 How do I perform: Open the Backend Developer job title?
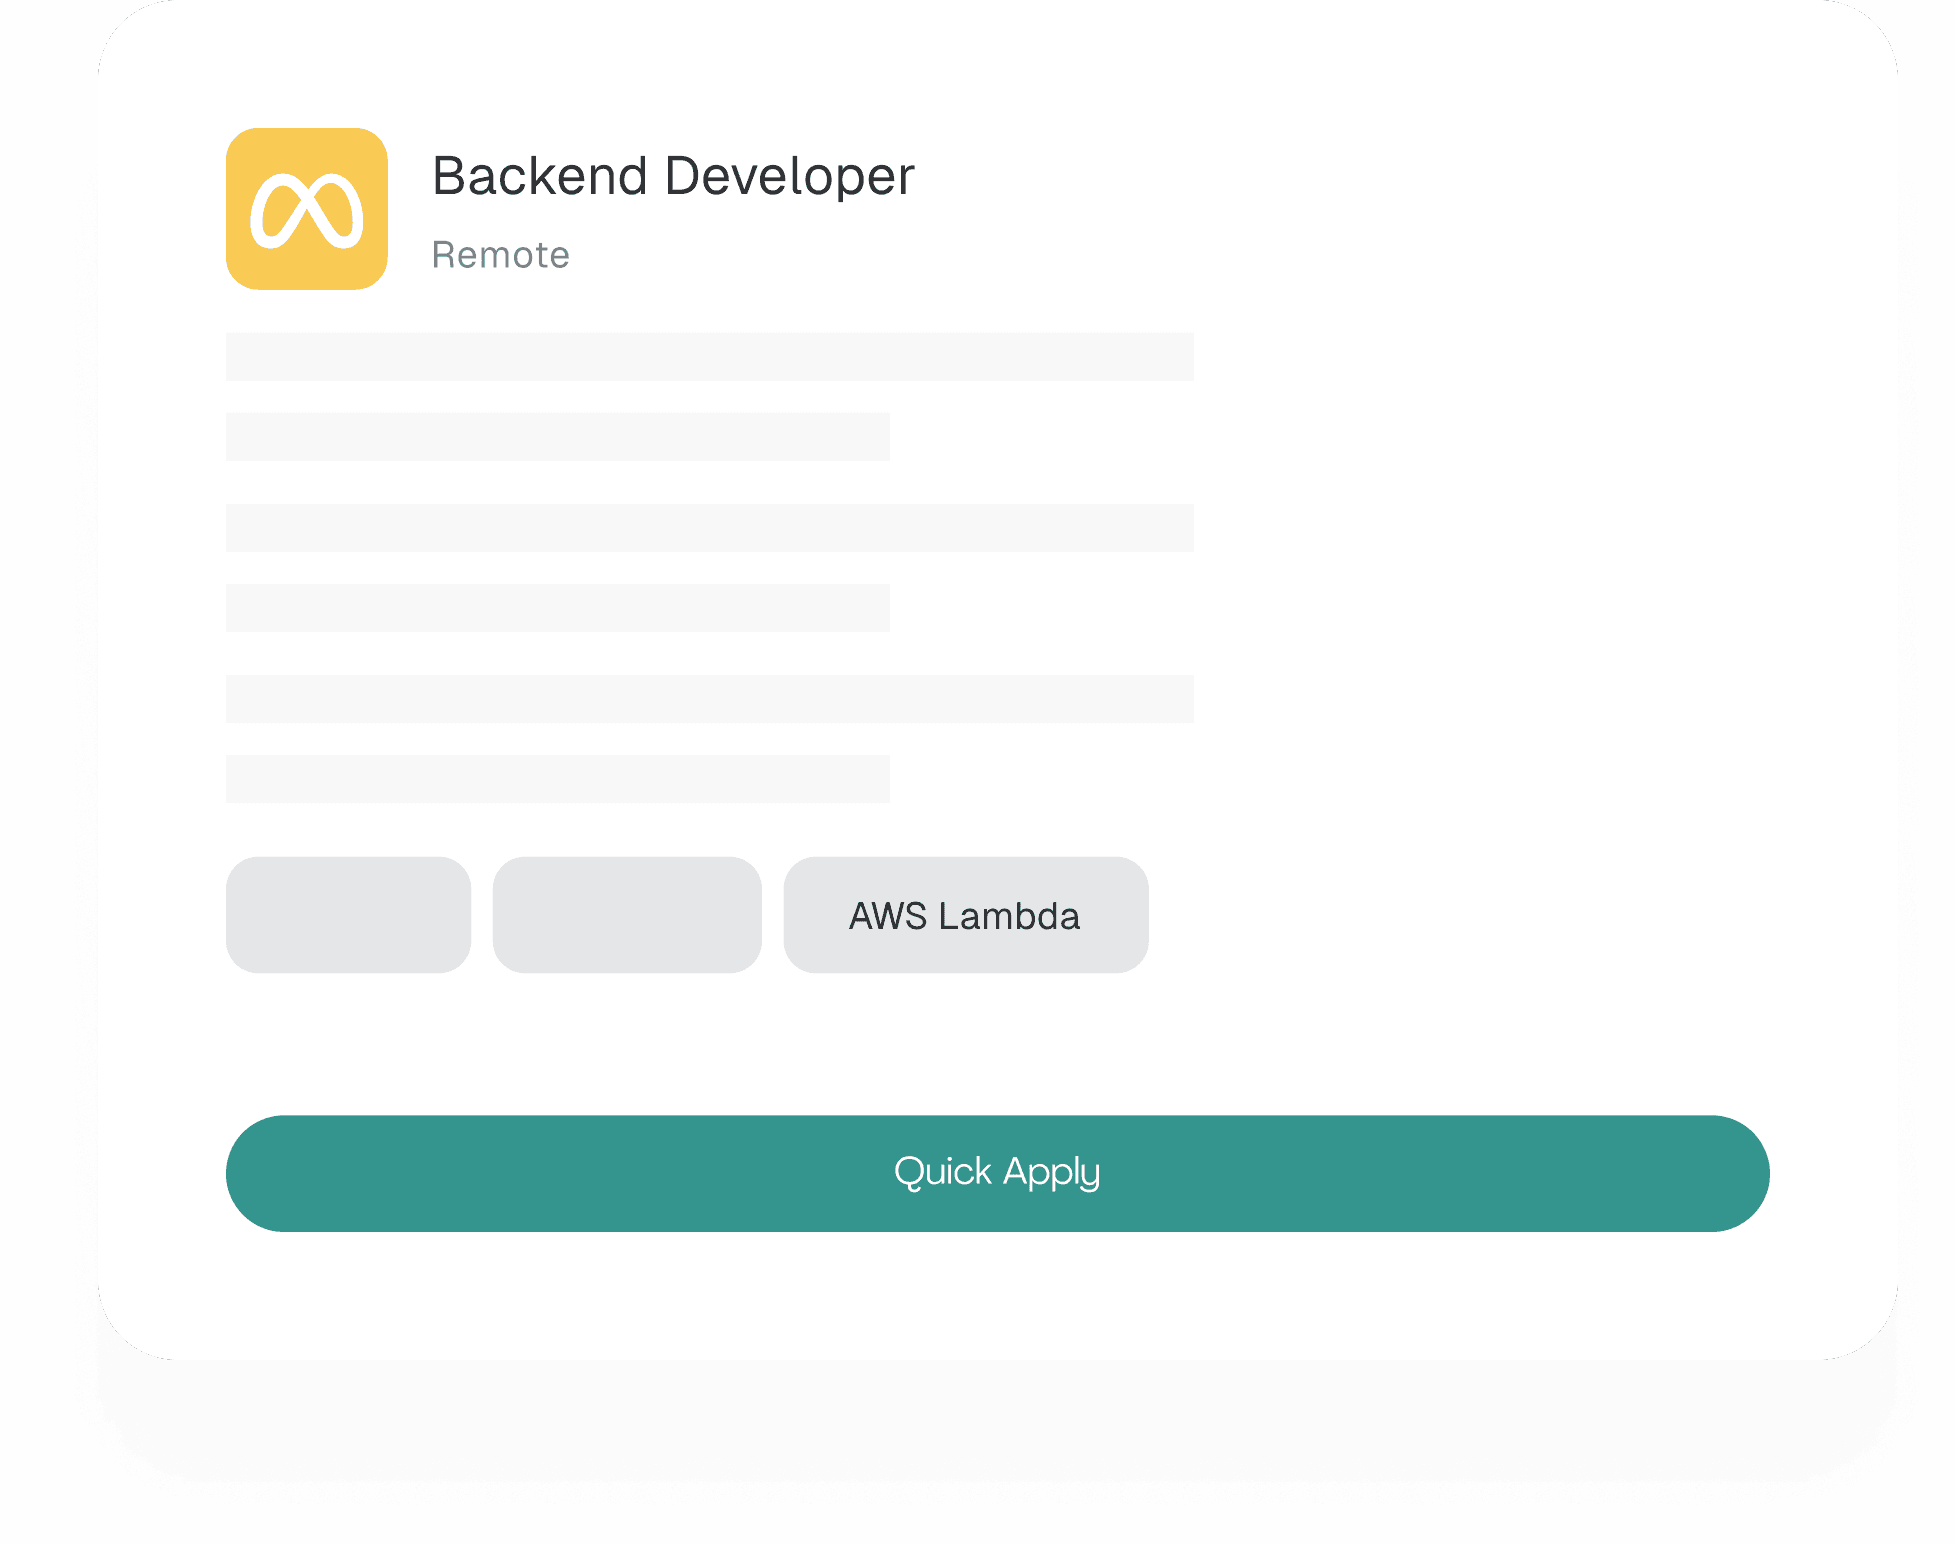click(x=672, y=176)
